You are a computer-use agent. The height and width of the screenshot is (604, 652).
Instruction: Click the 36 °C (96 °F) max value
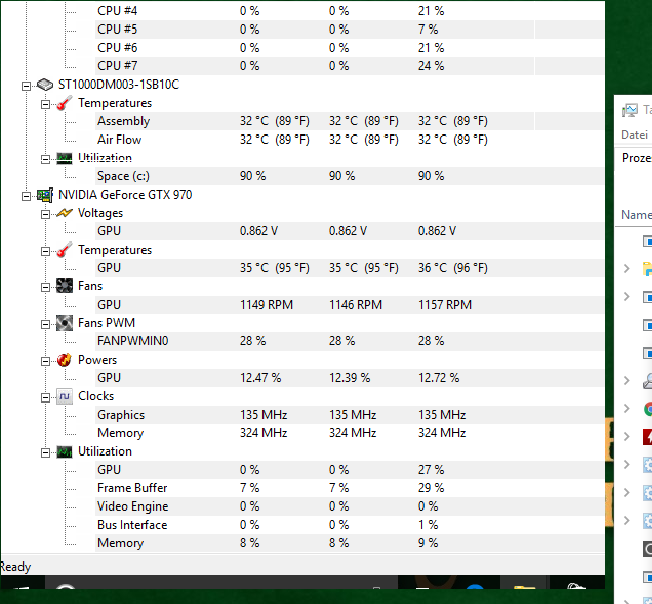coord(453,268)
